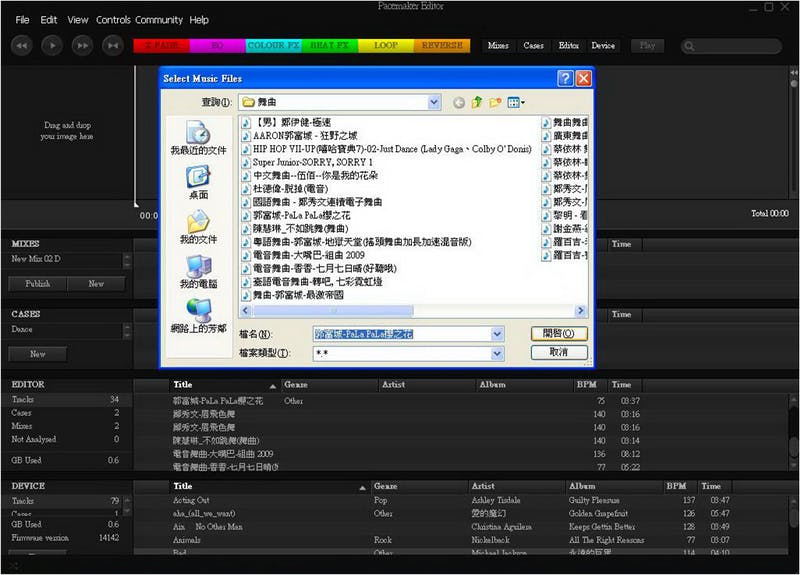Choose the LOOP yellow tab

click(x=386, y=45)
